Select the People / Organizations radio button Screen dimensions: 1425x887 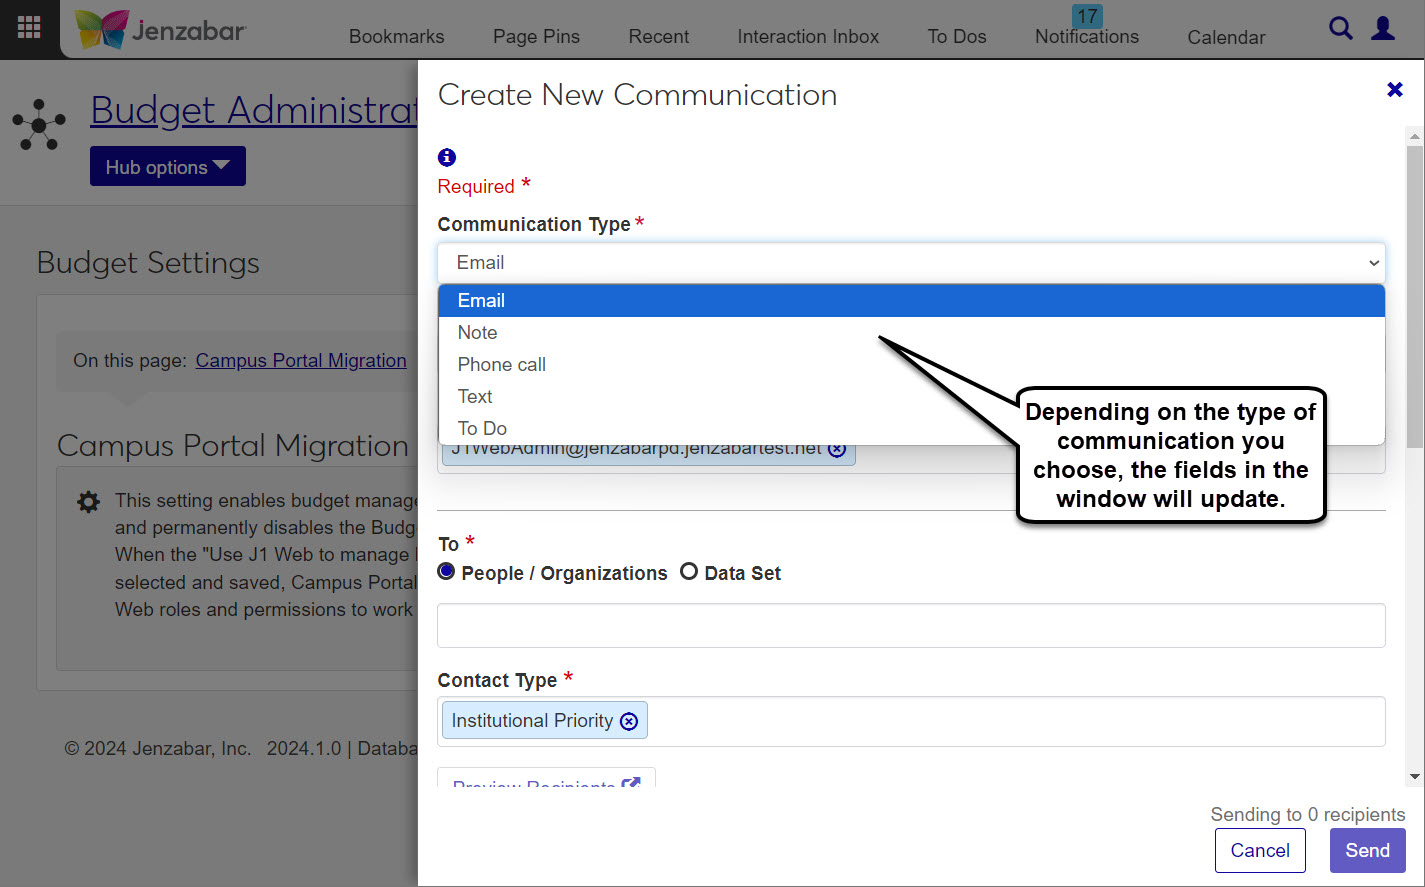(x=447, y=572)
